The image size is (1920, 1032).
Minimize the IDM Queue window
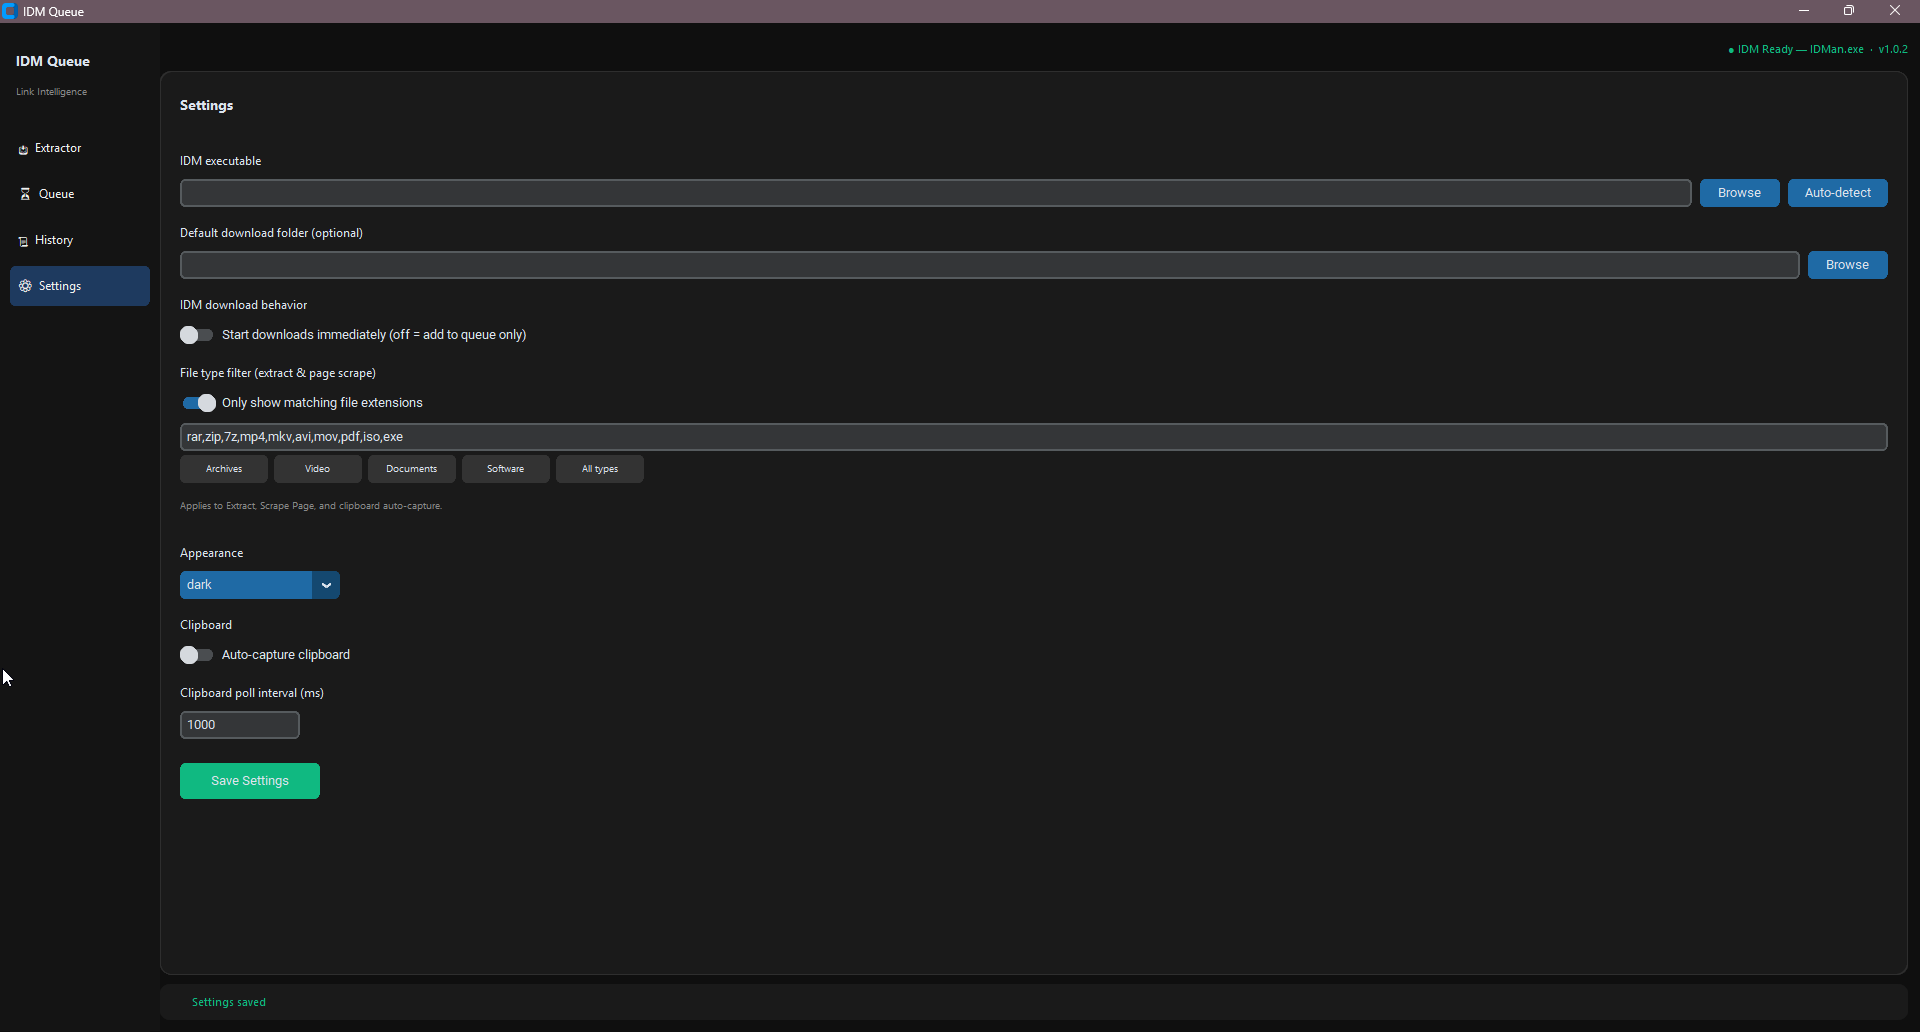click(x=1804, y=11)
